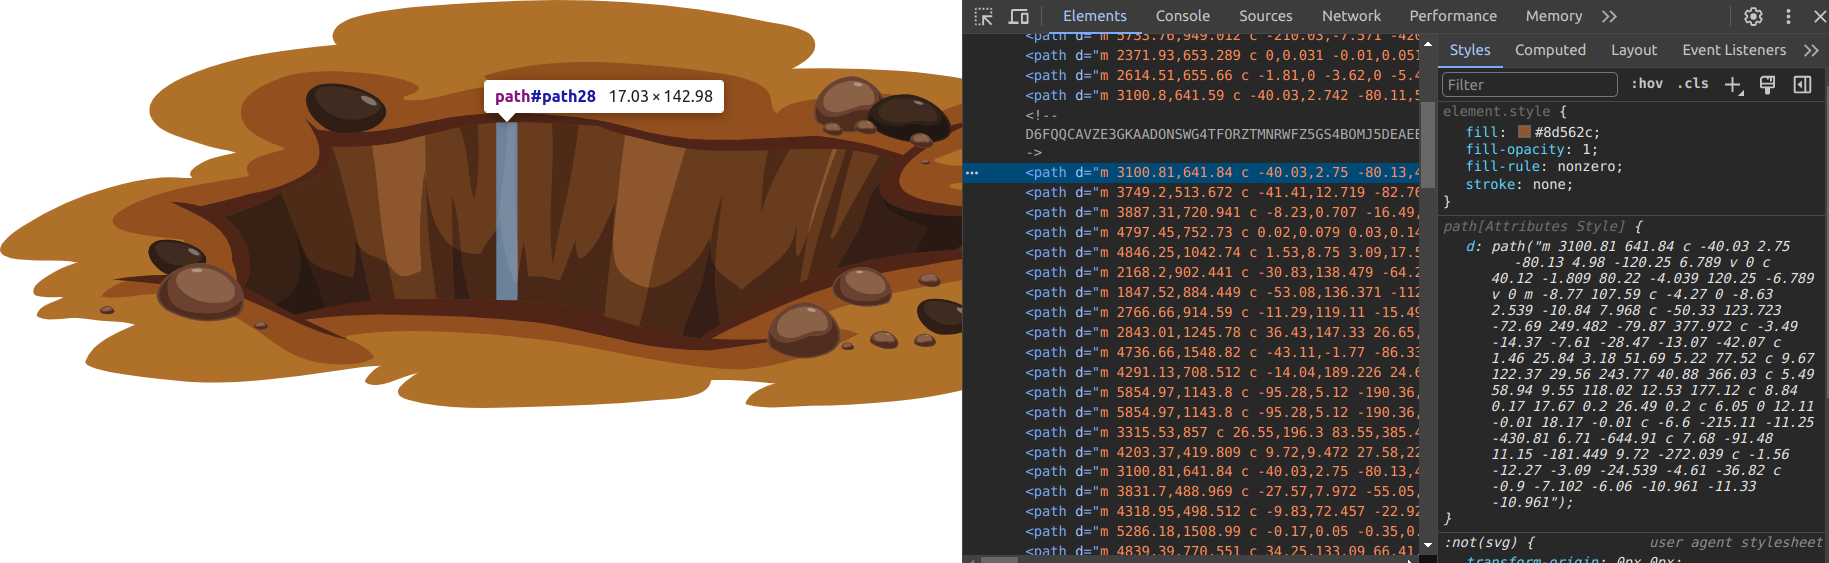Click the :not(svg) rule selector

[1481, 543]
